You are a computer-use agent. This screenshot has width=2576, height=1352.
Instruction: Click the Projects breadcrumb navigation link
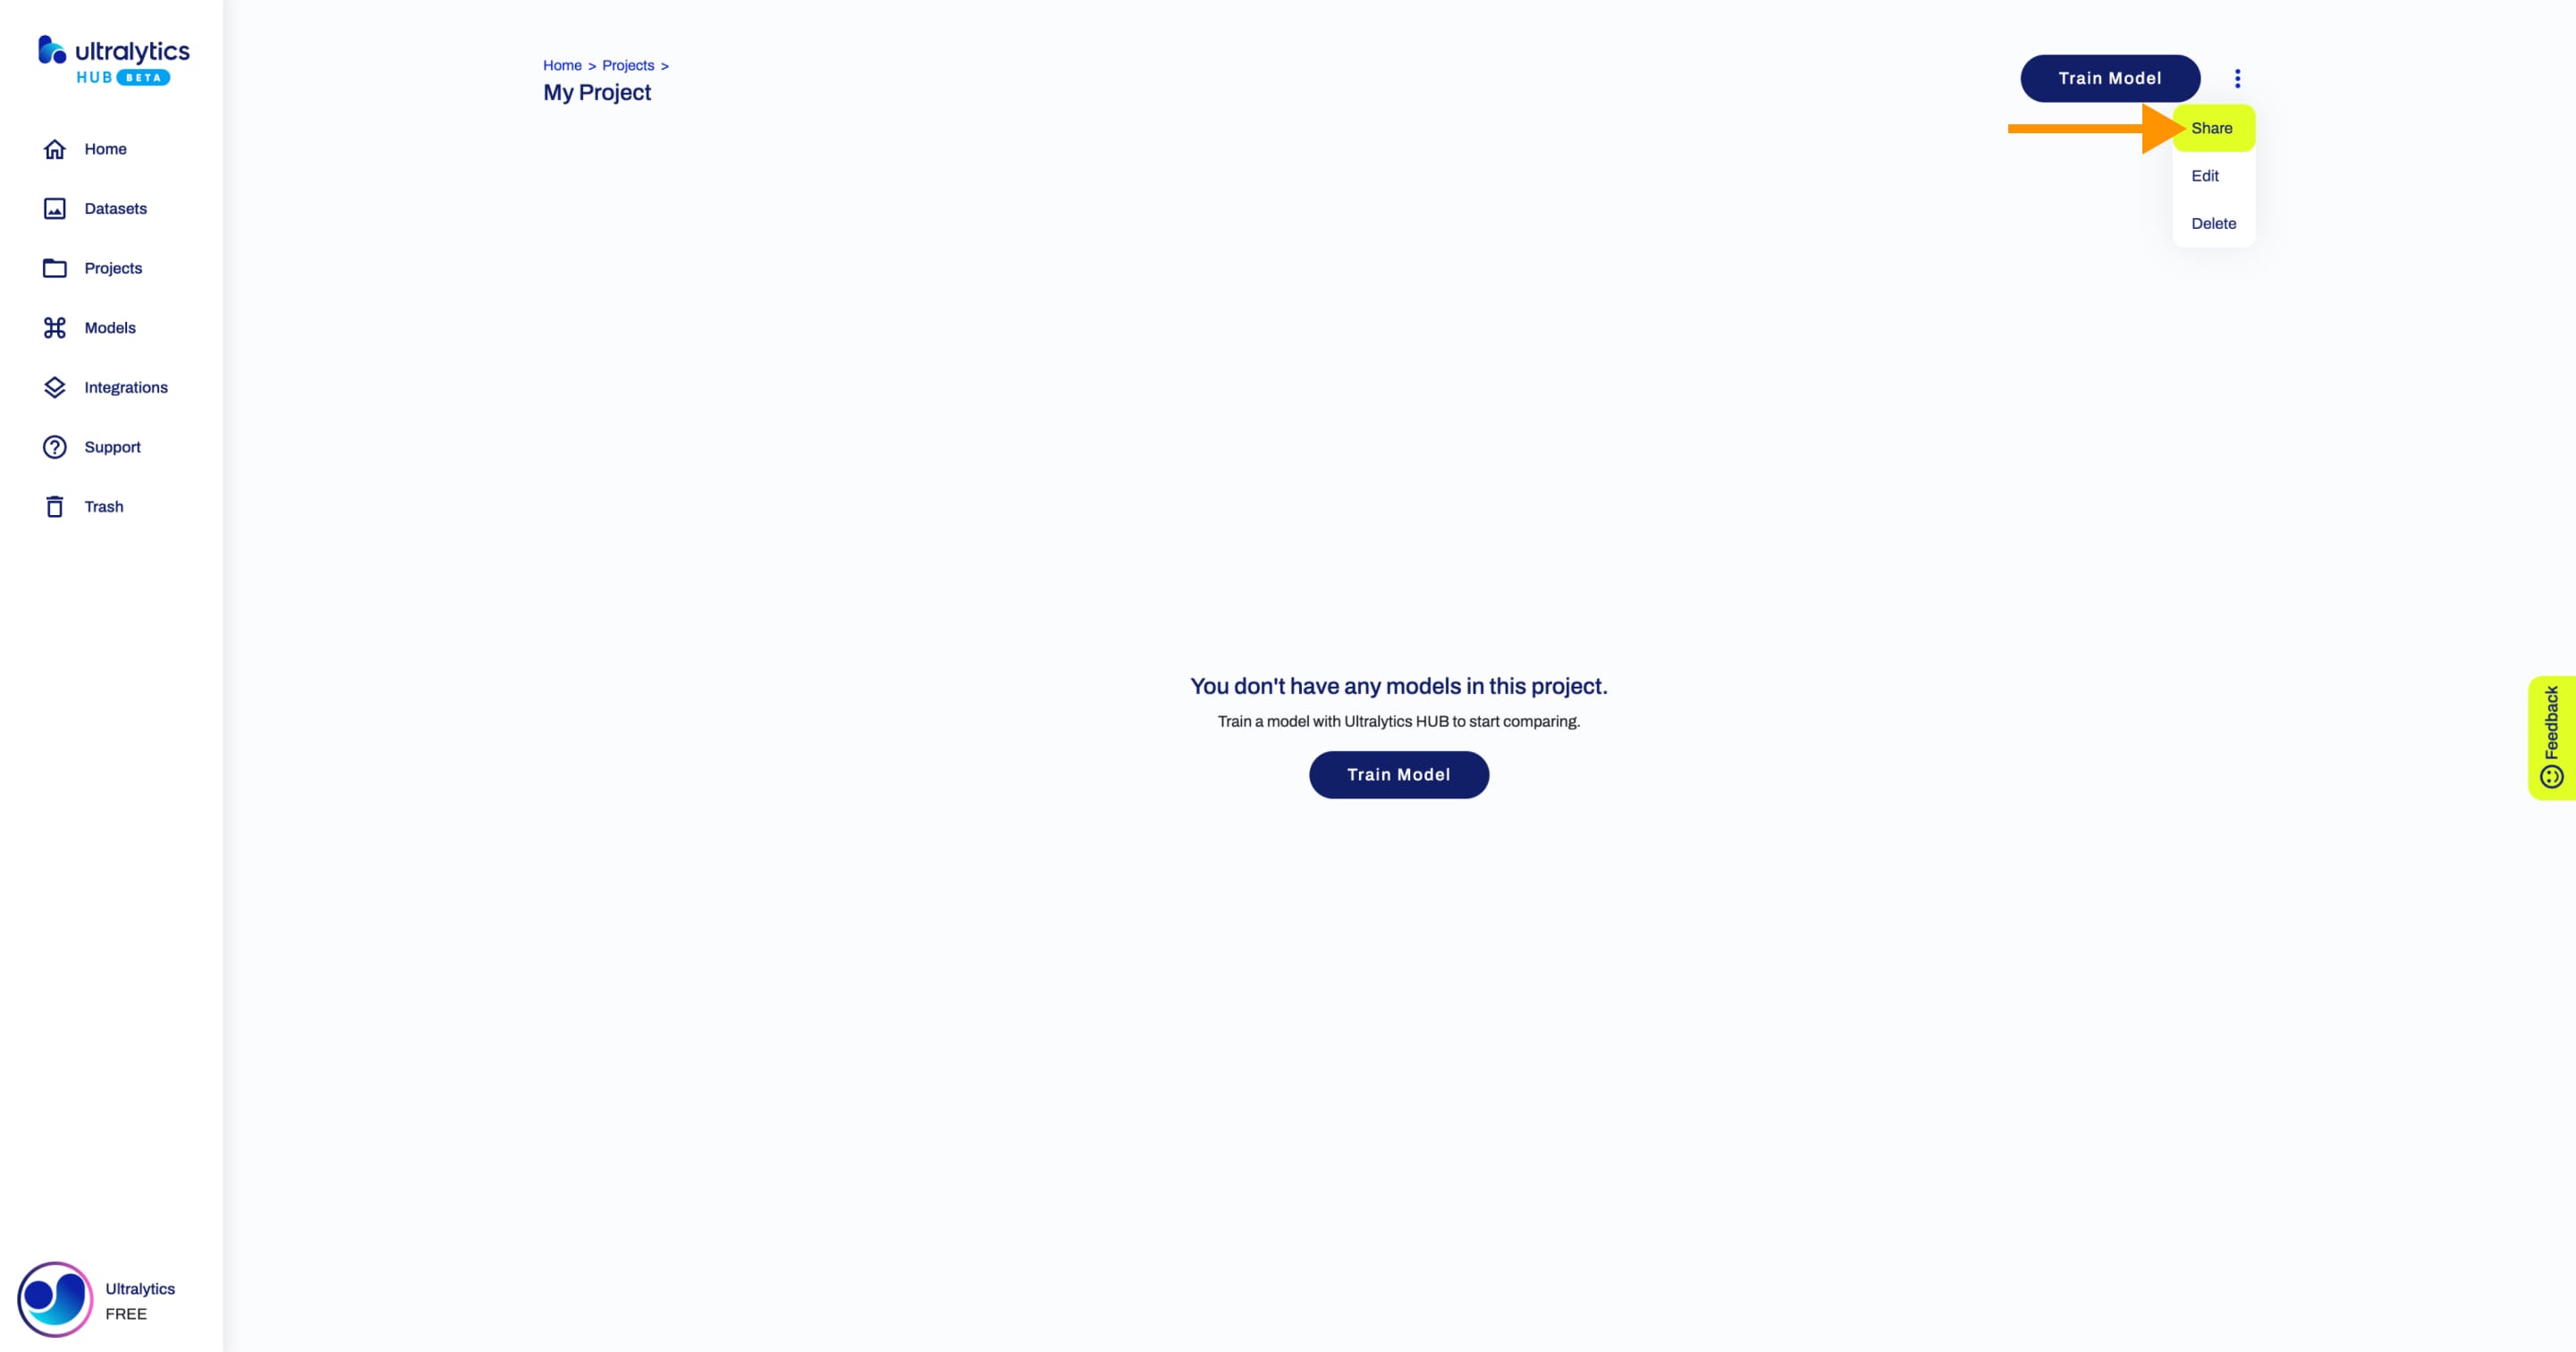coord(627,64)
